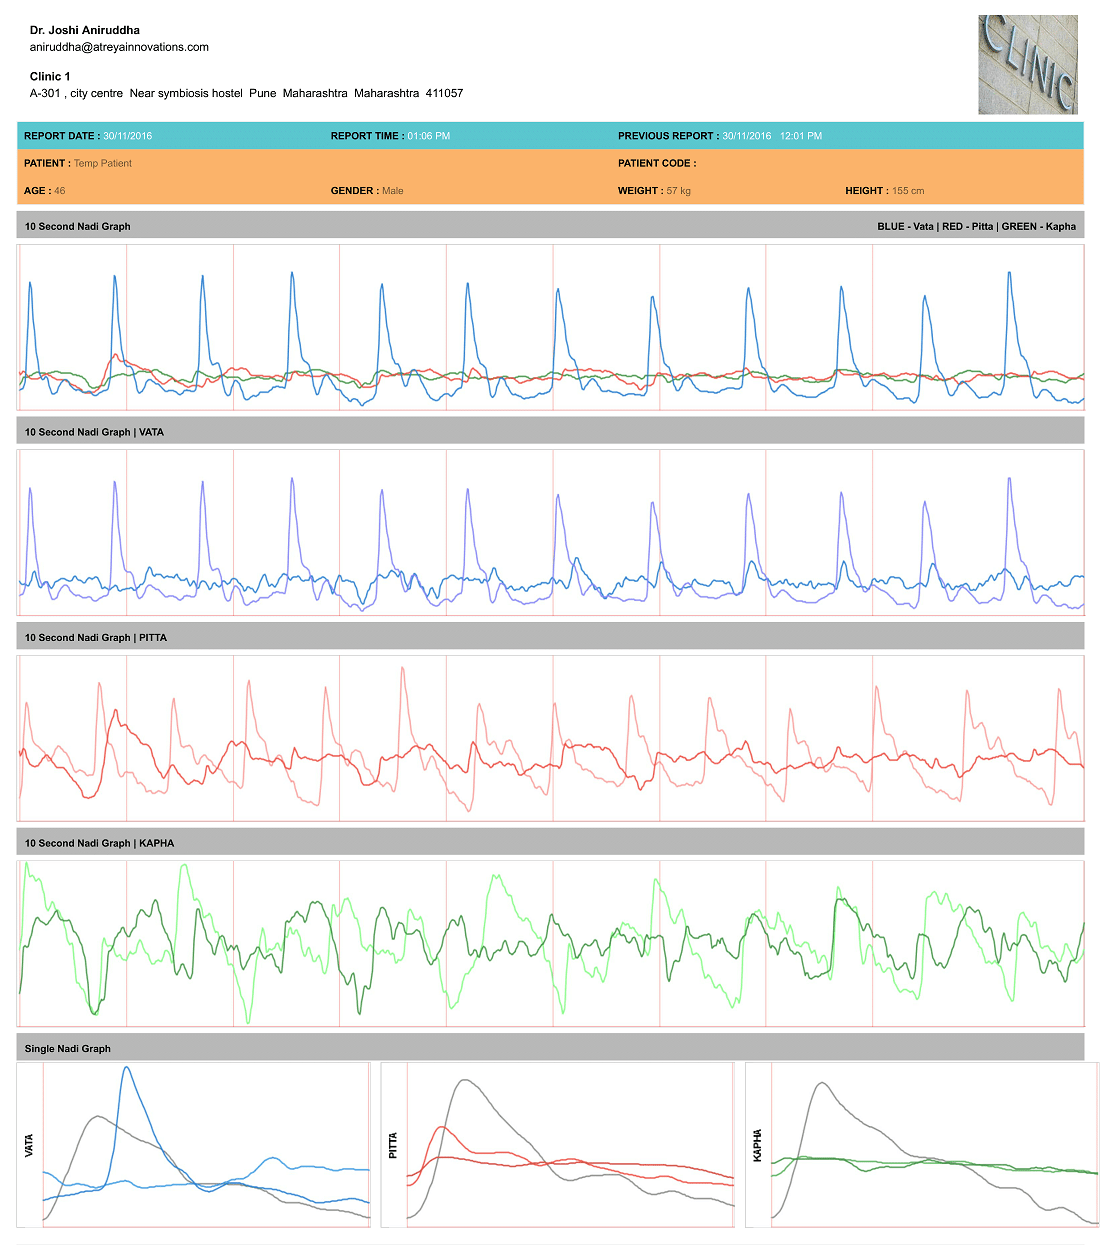Click the Height value 155 cm
The height and width of the screenshot is (1250, 1100).
(x=908, y=191)
